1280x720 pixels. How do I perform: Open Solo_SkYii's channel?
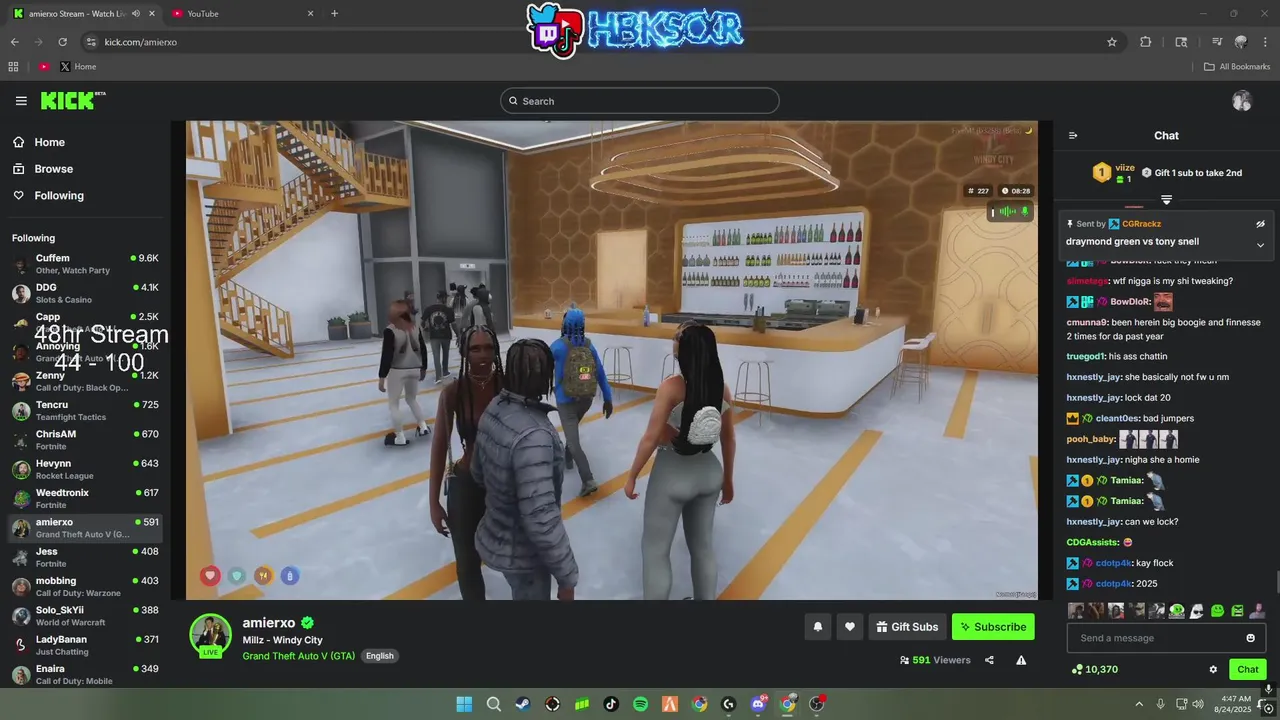[x=86, y=616]
